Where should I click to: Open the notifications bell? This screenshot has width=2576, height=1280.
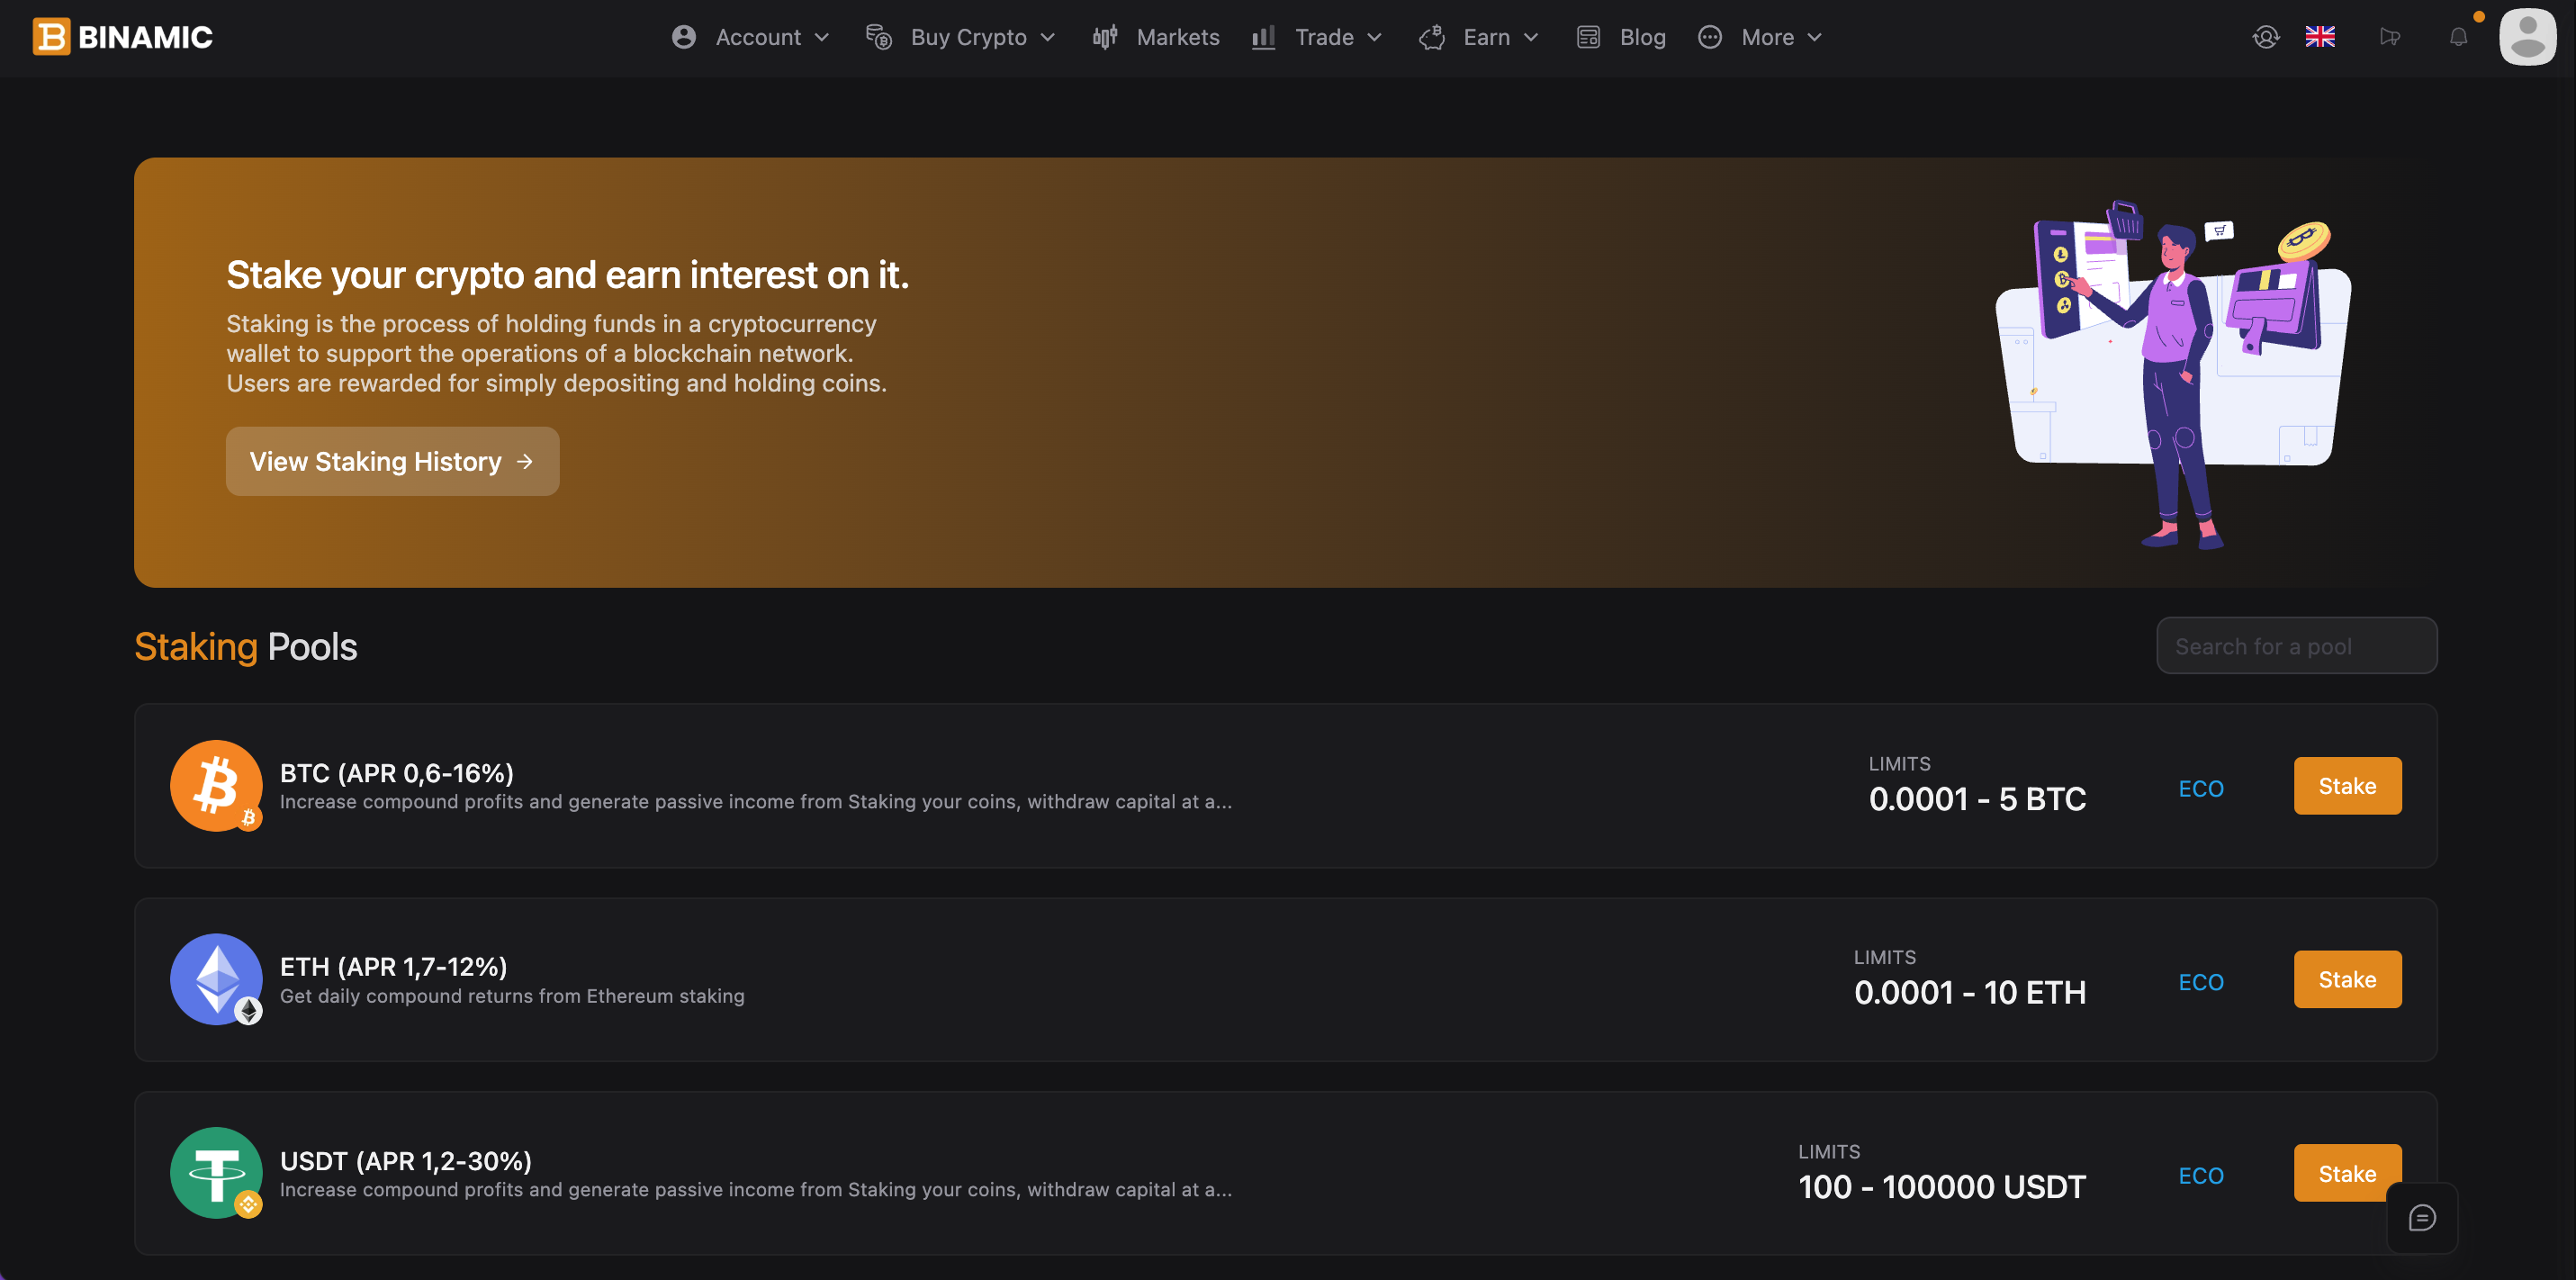point(2458,37)
